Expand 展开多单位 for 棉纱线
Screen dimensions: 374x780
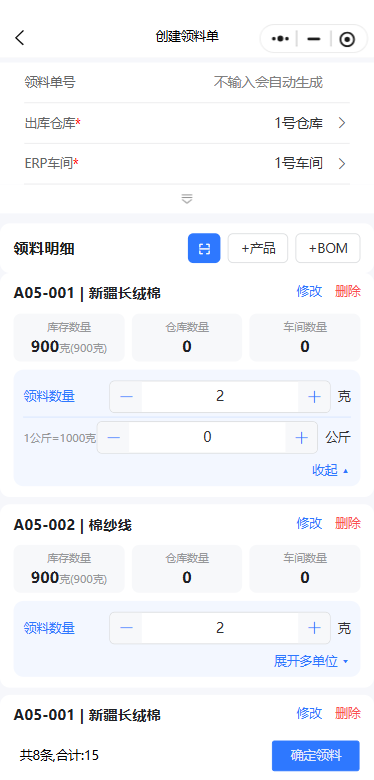click(311, 661)
